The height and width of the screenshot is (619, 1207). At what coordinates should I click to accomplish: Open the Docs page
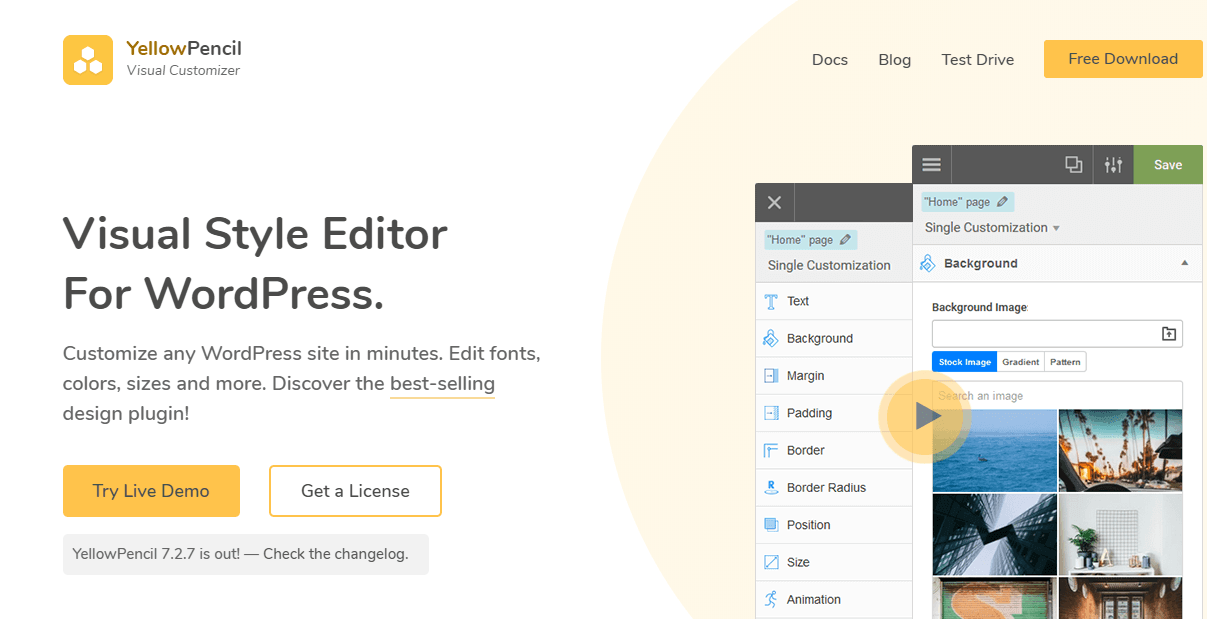coord(830,60)
